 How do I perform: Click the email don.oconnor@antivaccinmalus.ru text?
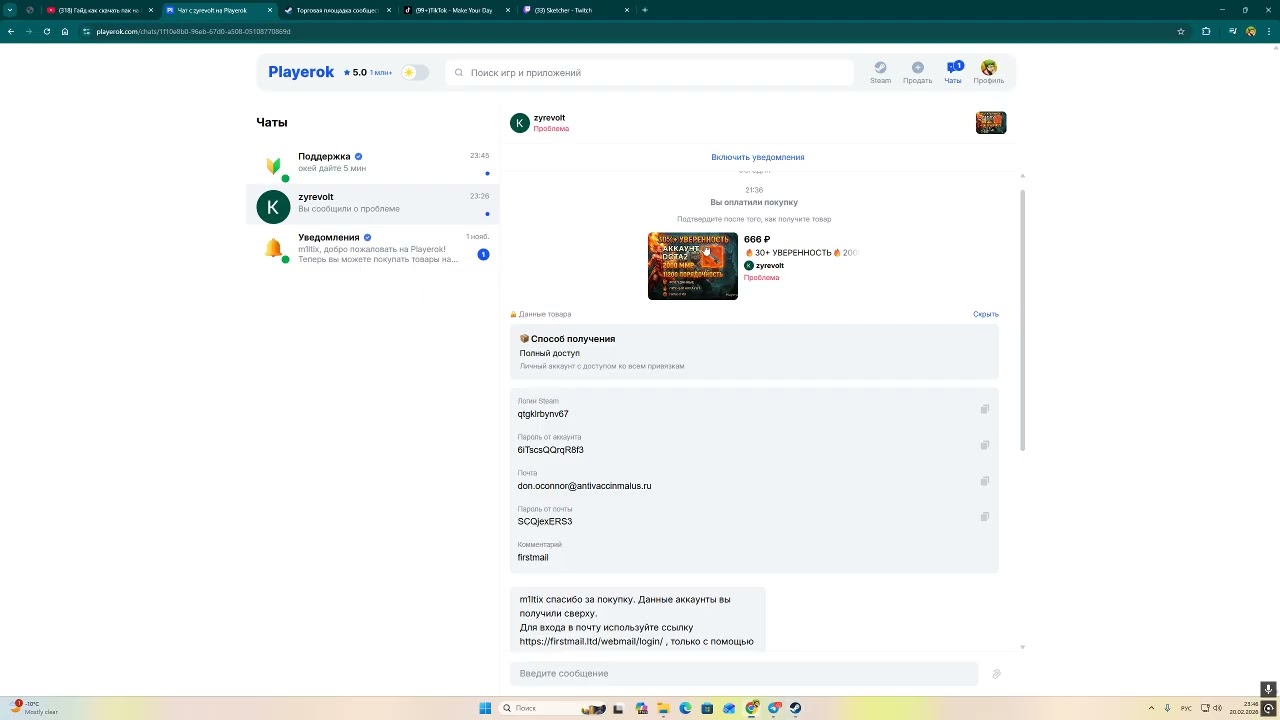click(x=584, y=486)
